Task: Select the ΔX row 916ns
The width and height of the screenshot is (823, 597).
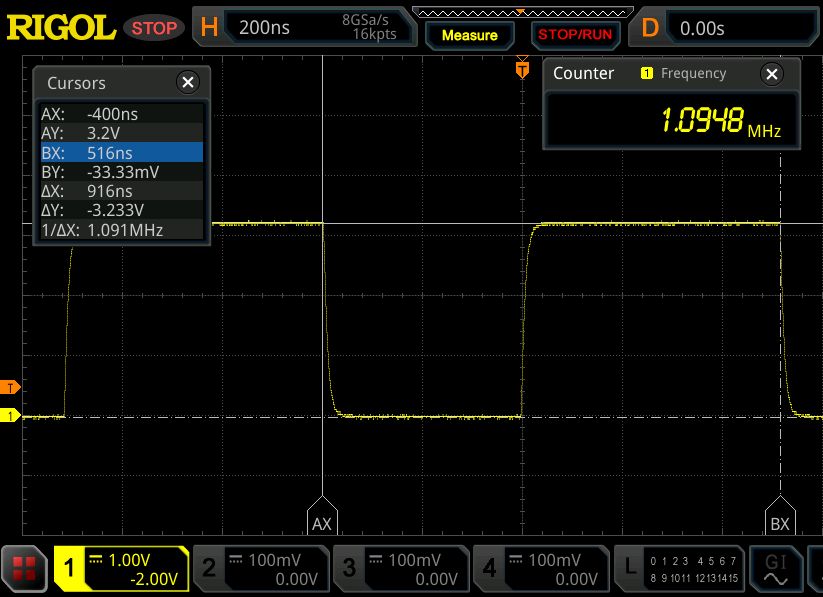Action: coord(122,191)
